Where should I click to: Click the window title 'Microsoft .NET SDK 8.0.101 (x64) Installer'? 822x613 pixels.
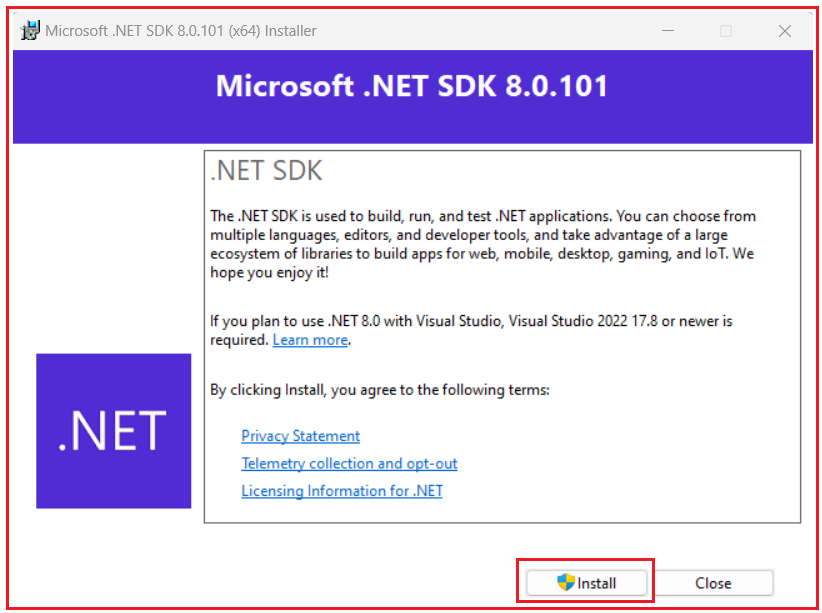pyautogui.click(x=181, y=31)
